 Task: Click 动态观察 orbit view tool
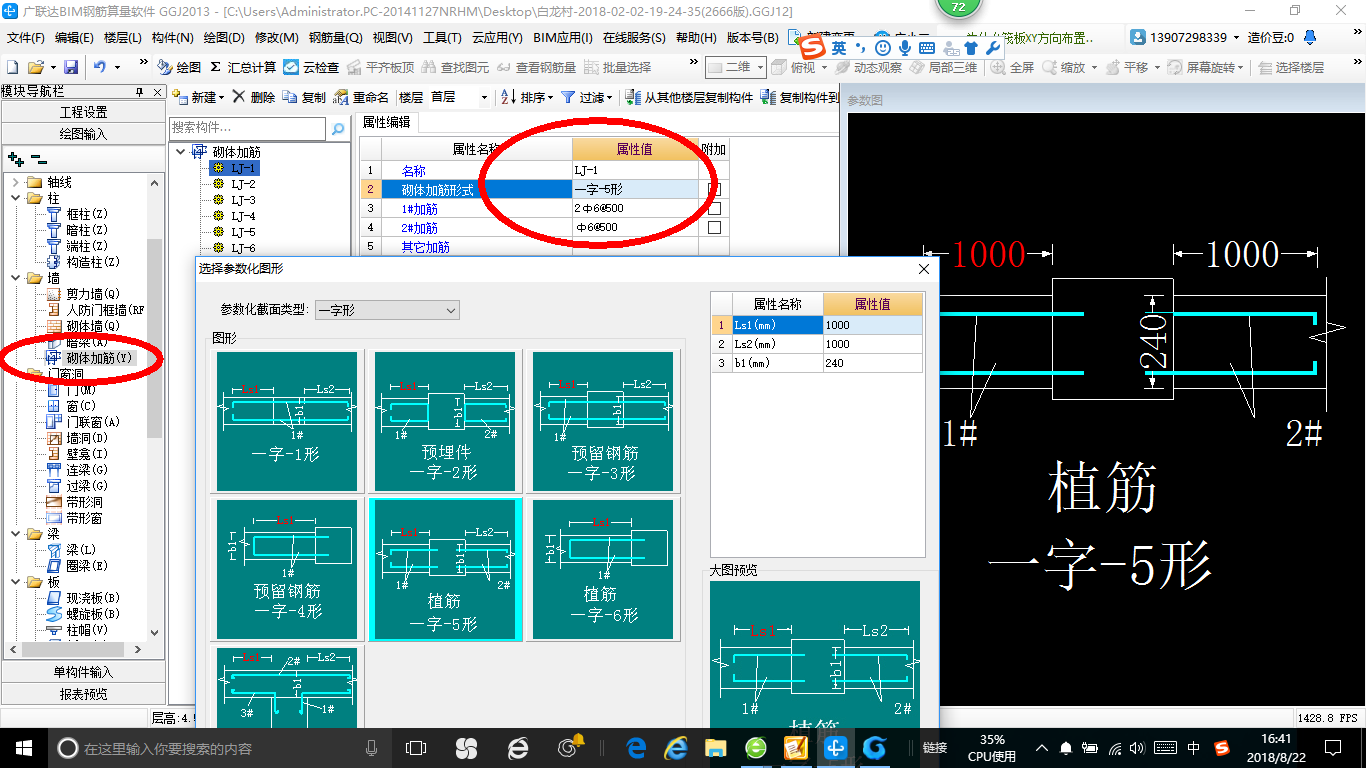[868, 67]
